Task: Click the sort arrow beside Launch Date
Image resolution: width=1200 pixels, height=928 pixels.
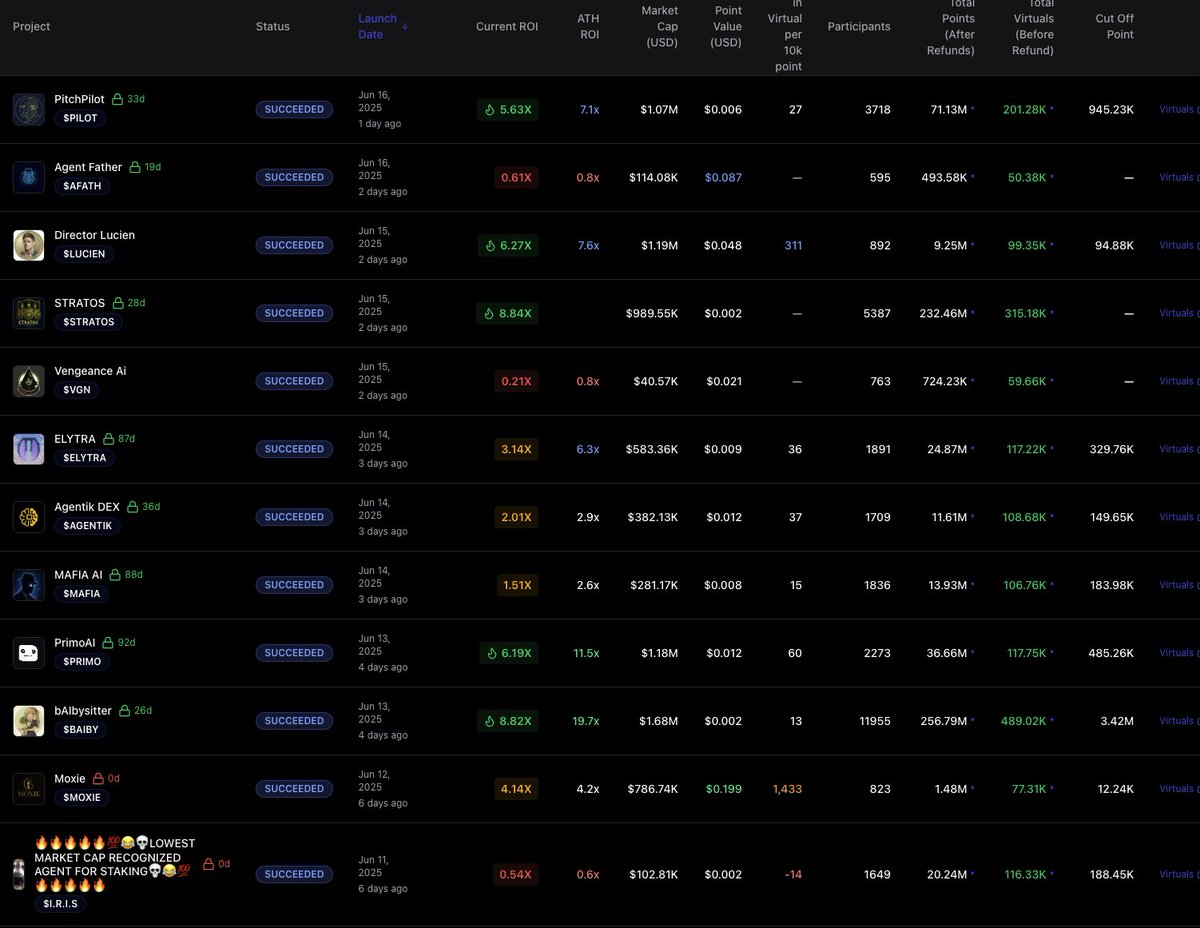Action: tap(405, 27)
